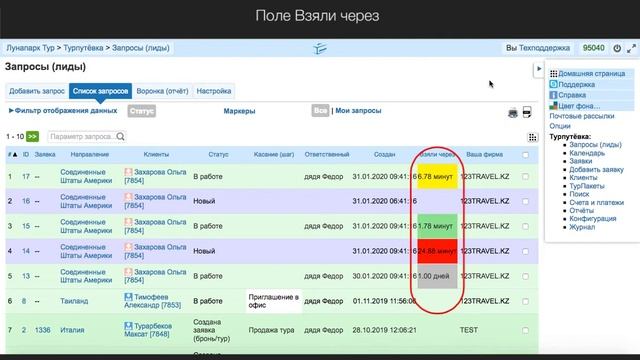This screenshot has height=360, width=640.
Task: Click client avatar icon in row 17
Action: pyautogui.click(x=129, y=172)
